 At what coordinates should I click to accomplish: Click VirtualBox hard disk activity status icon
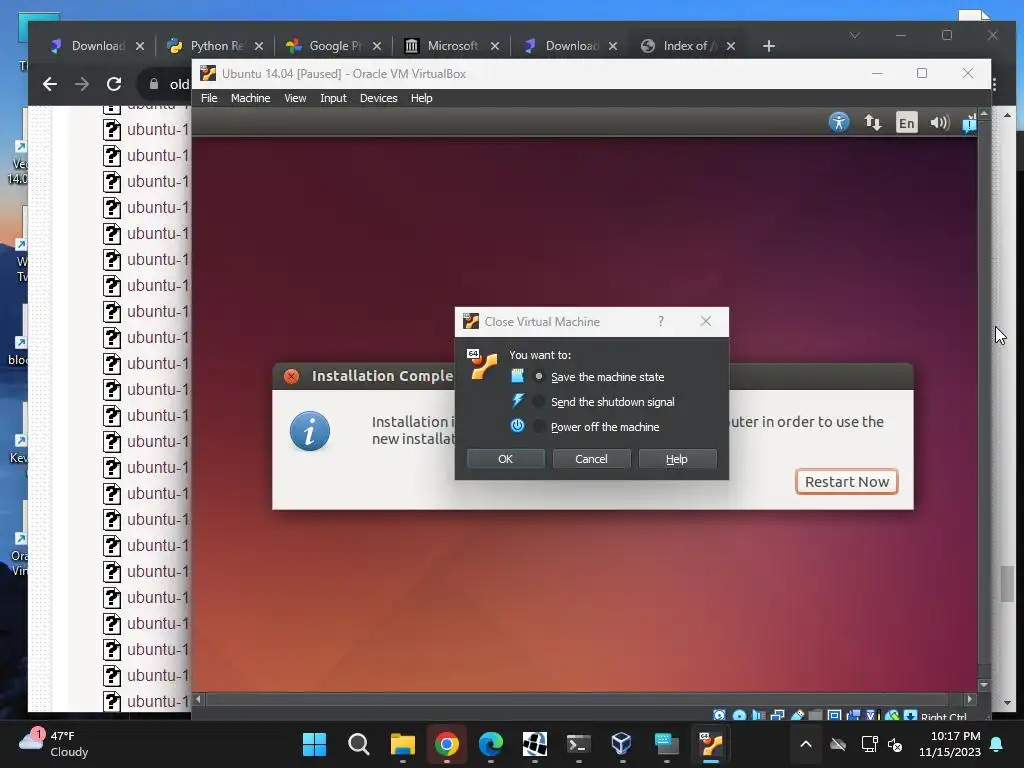tap(719, 715)
